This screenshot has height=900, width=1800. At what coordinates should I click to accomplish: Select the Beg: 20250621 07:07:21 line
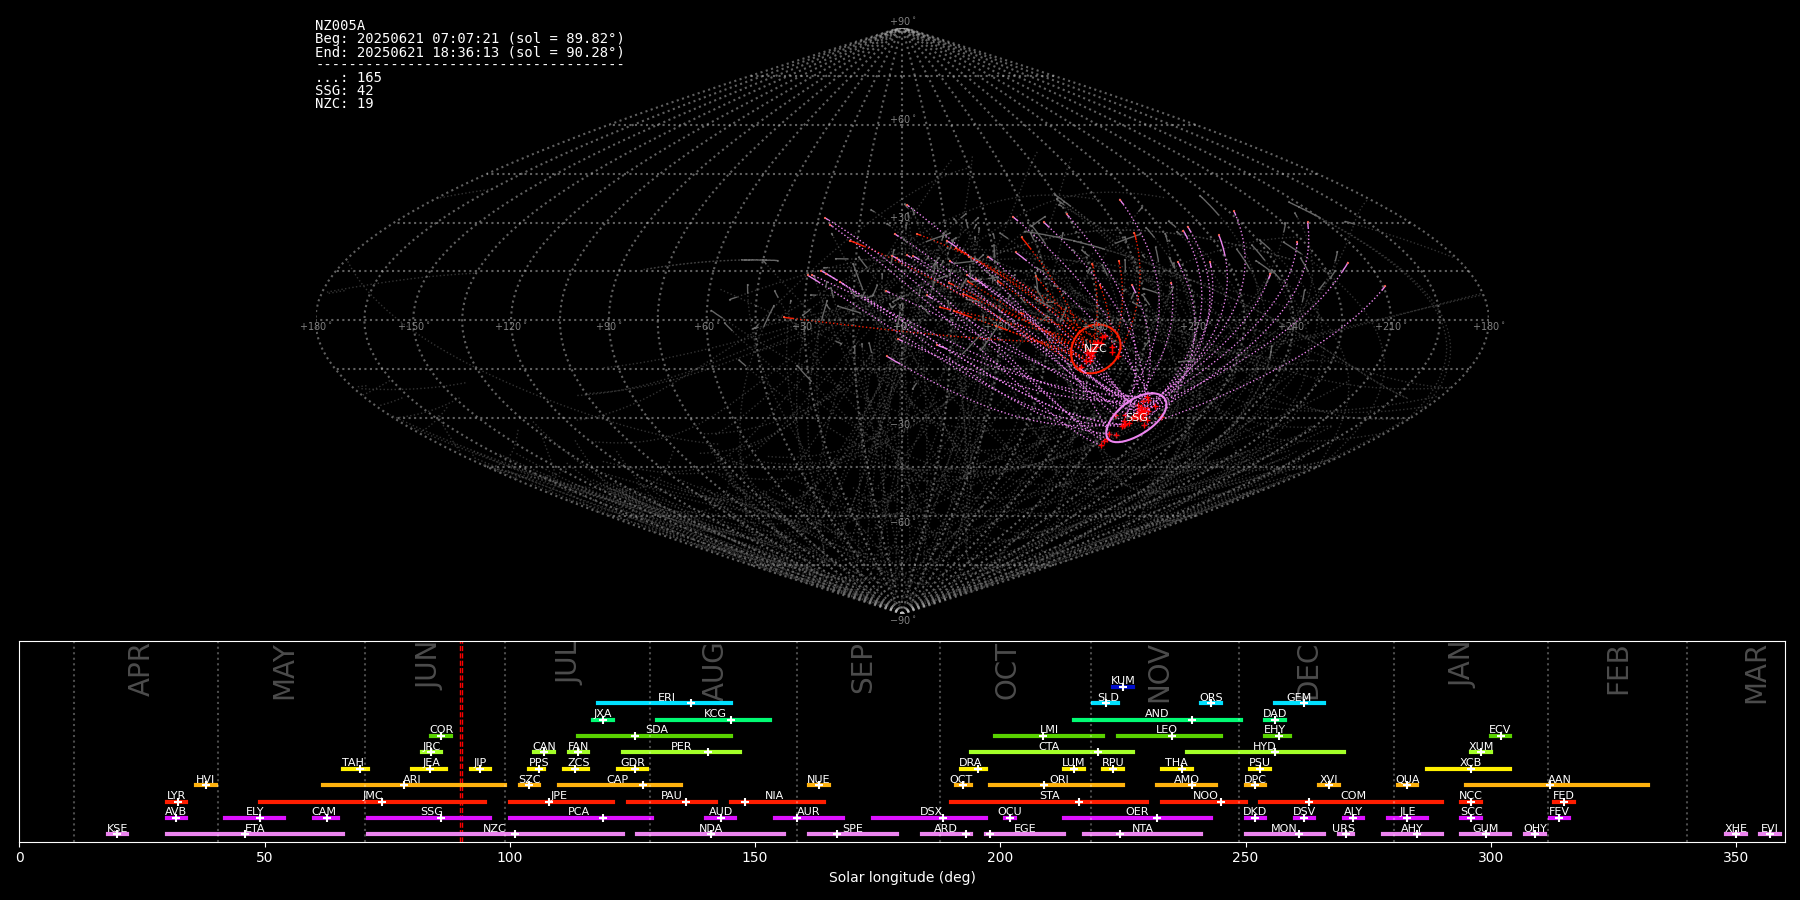pyautogui.click(x=469, y=39)
